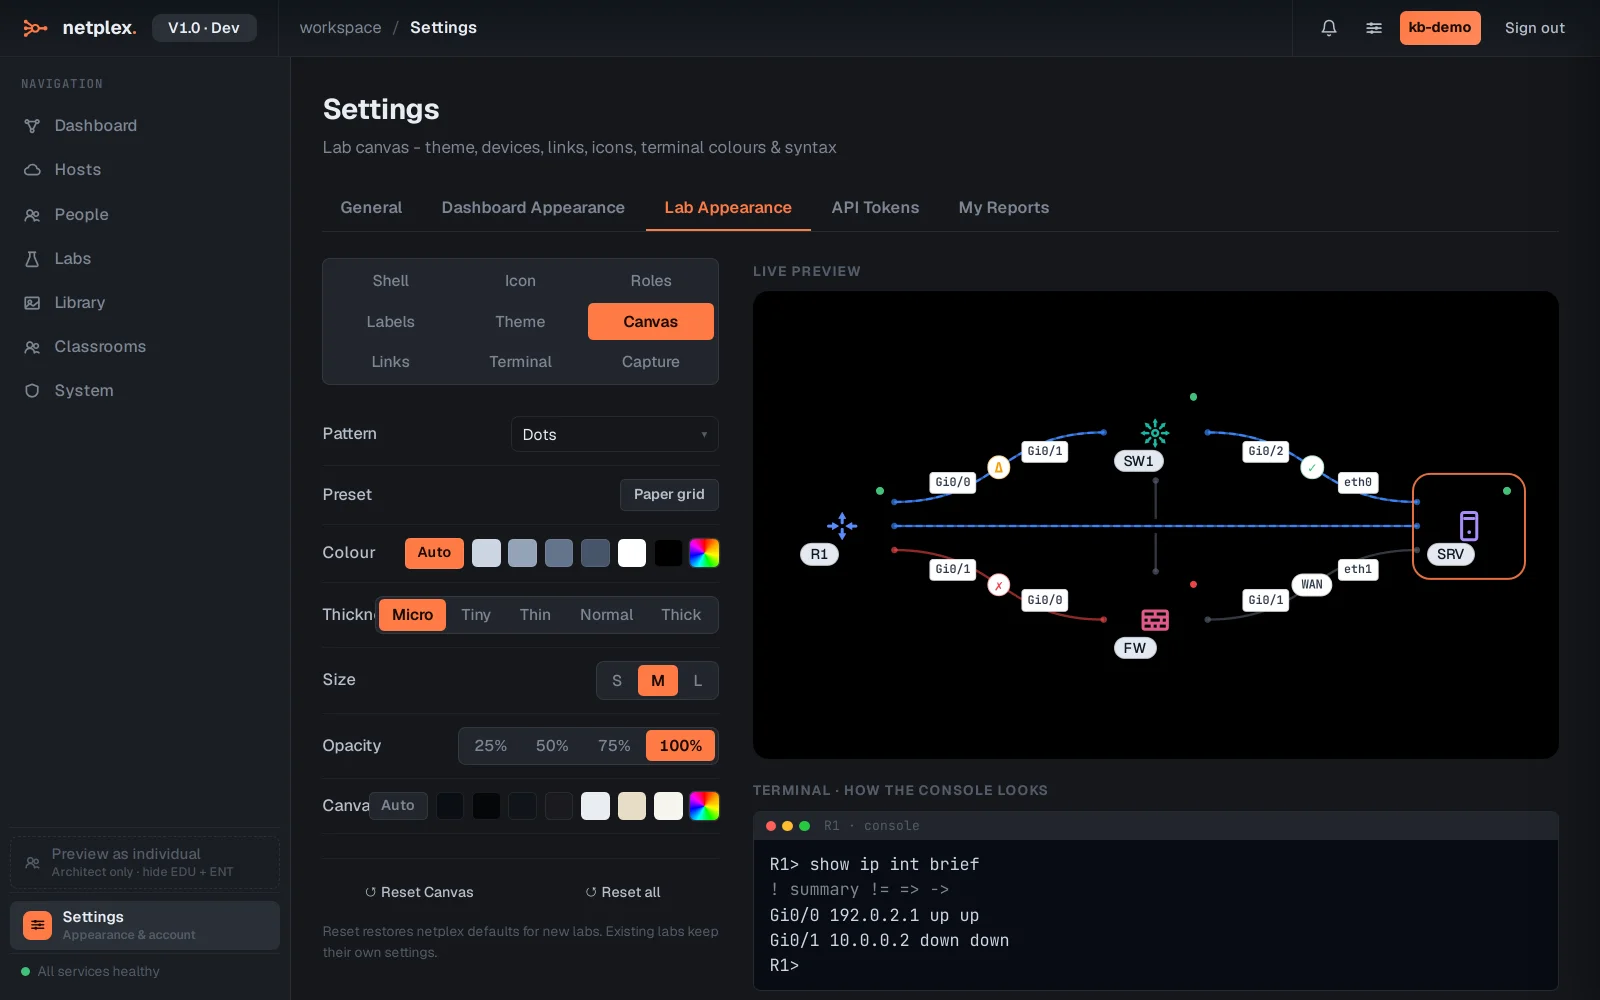Image resolution: width=1600 pixels, height=1000 pixels.
Task: Select Normal thickness
Action: pyautogui.click(x=606, y=615)
